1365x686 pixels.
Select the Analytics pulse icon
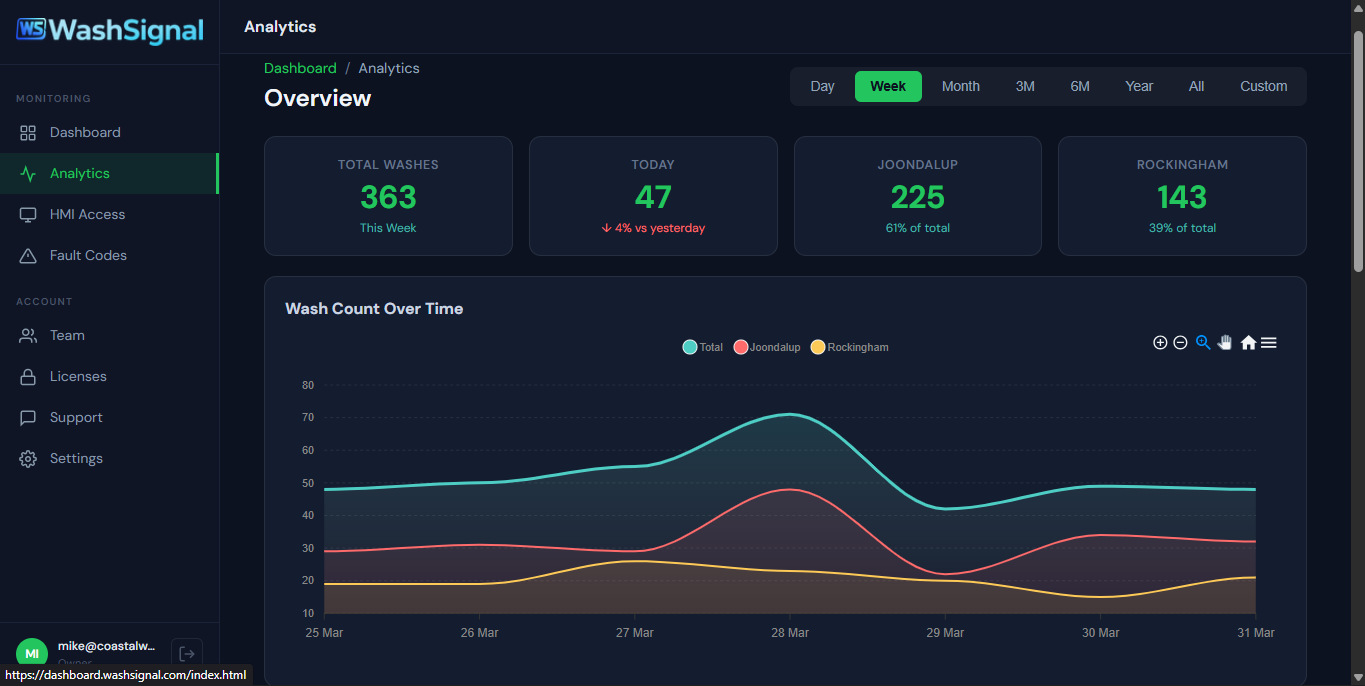[28, 174]
